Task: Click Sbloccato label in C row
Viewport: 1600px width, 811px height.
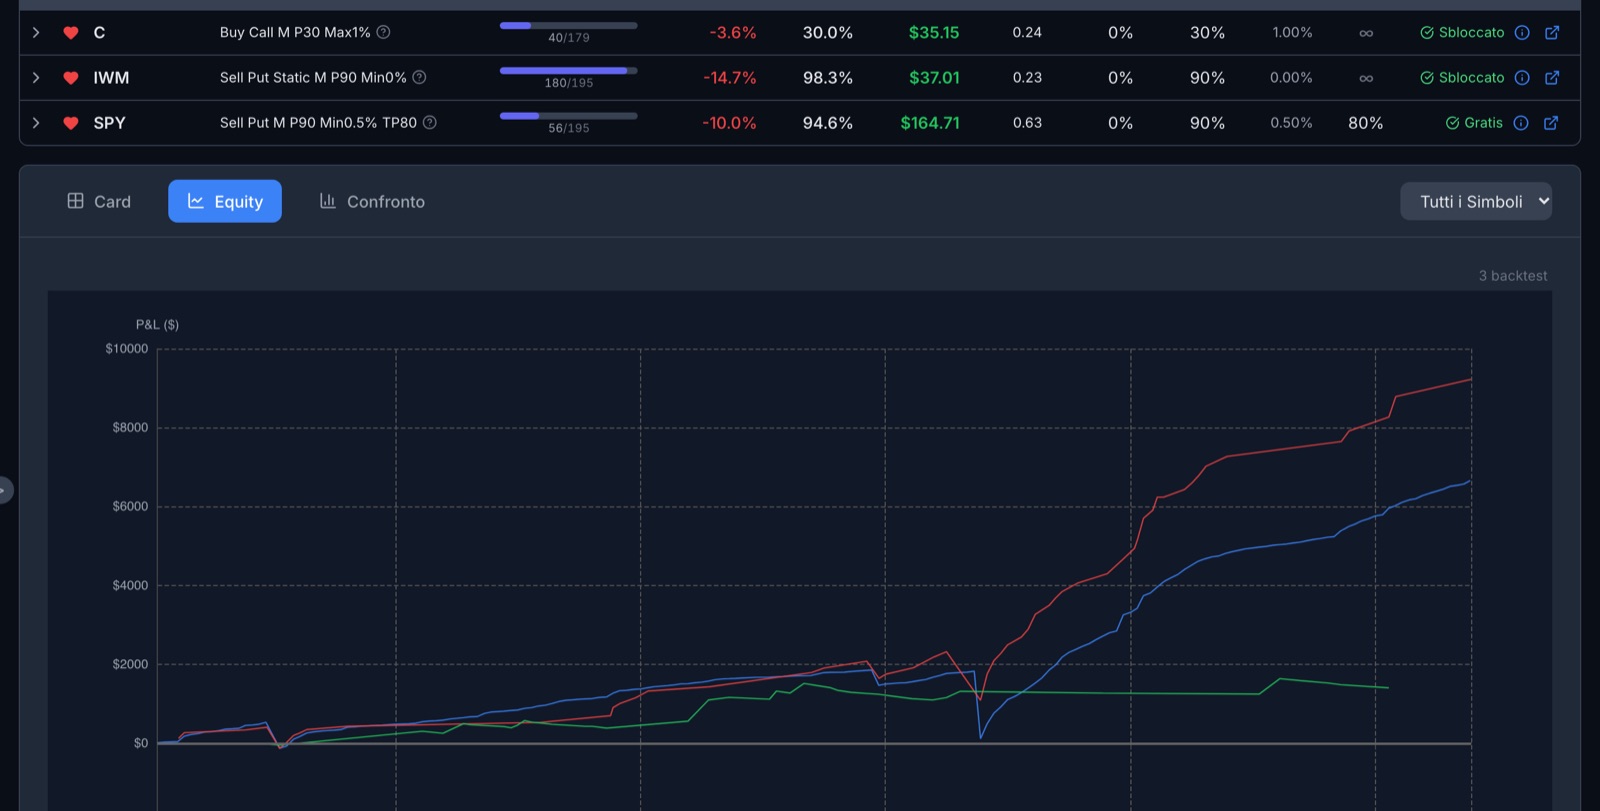Action: point(1471,32)
